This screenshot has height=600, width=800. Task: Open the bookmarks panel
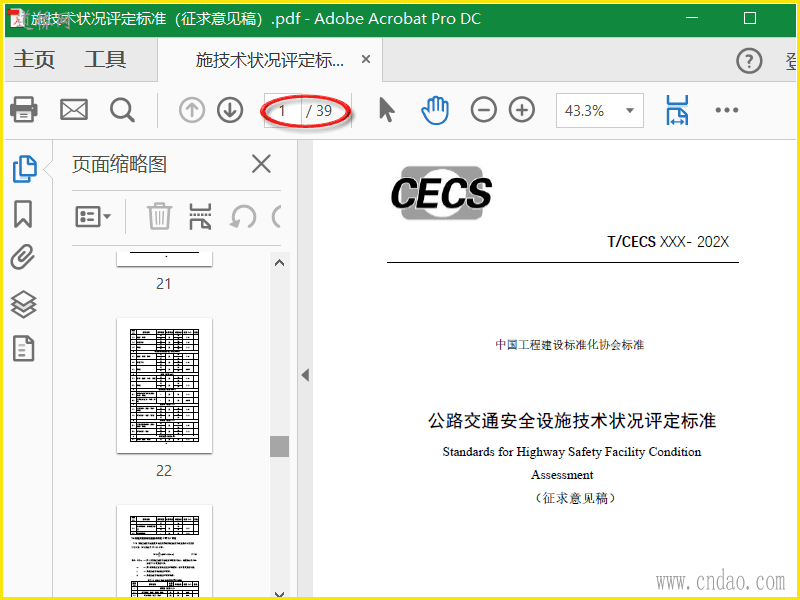point(23,213)
